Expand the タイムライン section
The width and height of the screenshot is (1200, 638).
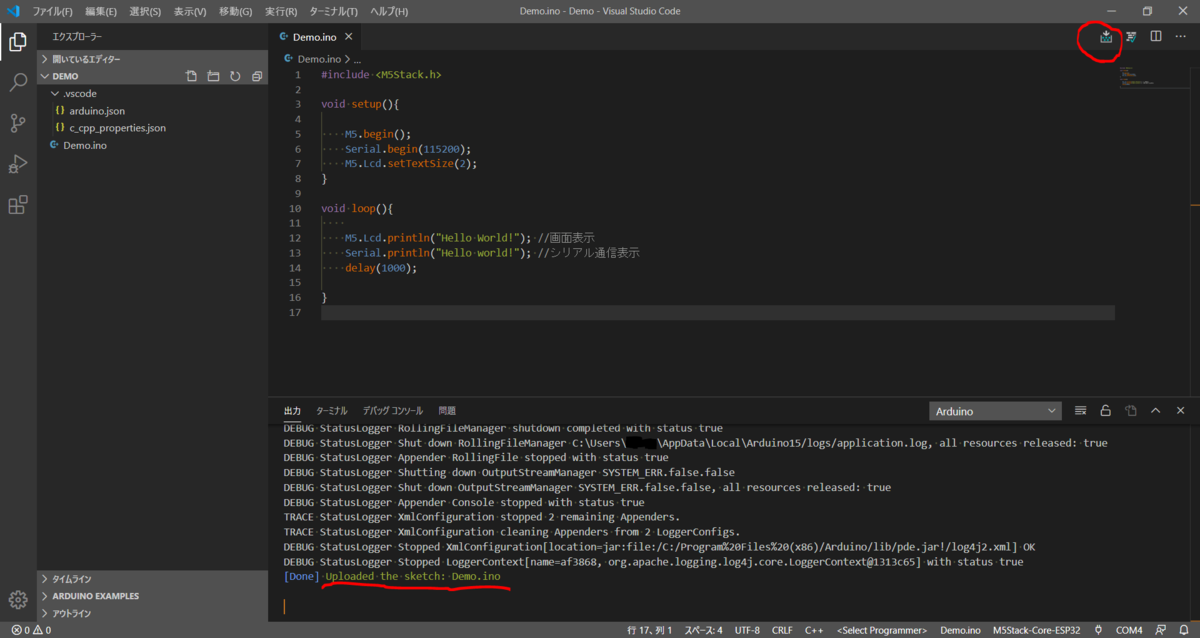click(x=153, y=579)
